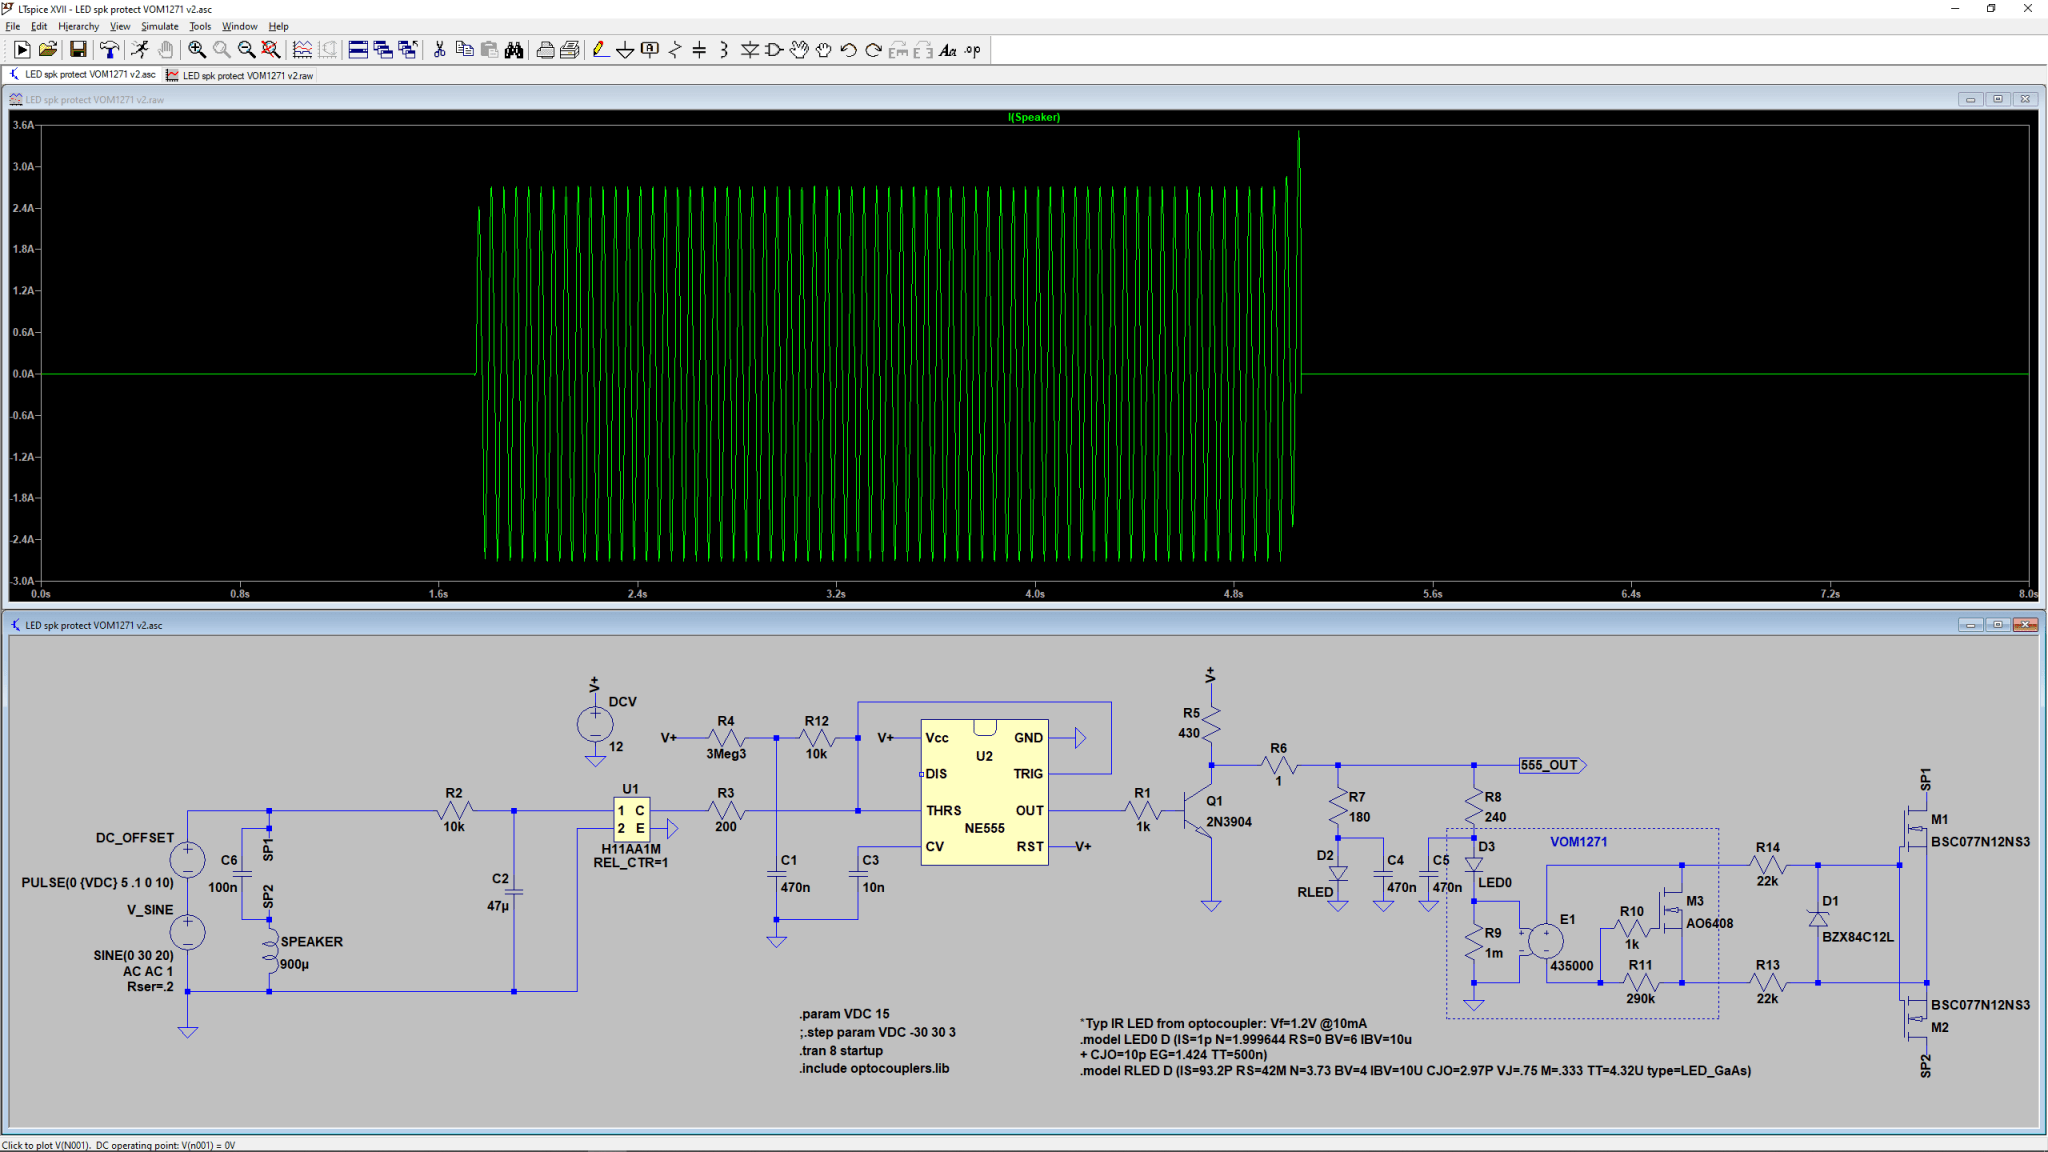Select the Move hand tool
Image resolution: width=2048 pixels, height=1152 pixels.
tap(799, 50)
